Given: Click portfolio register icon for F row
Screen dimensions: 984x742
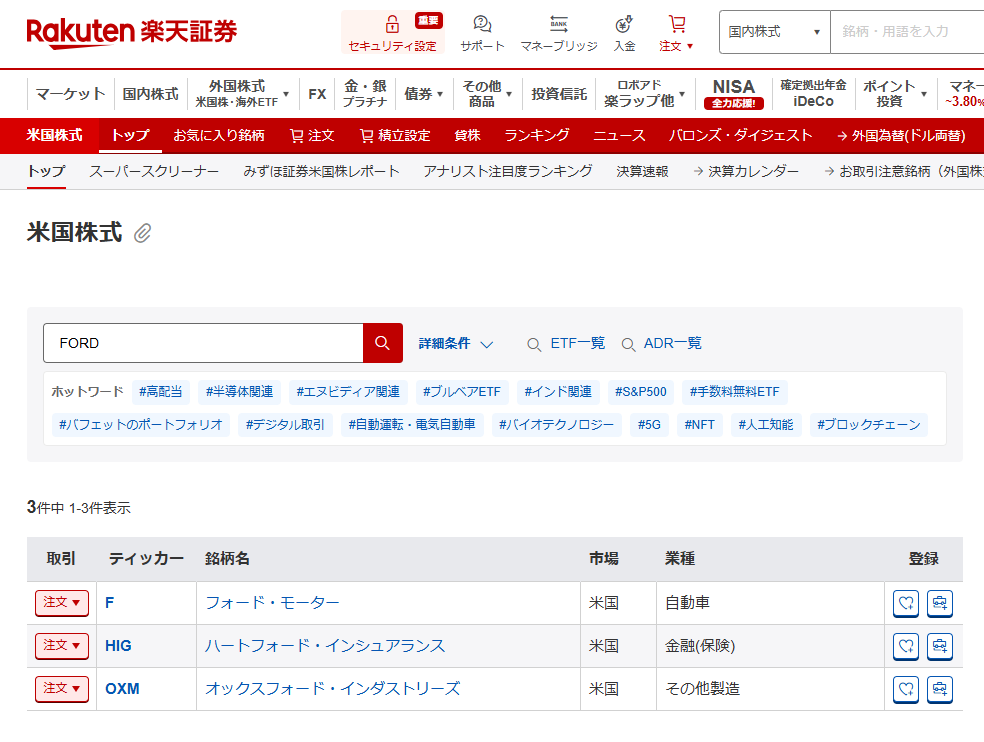Looking at the screenshot, I should tap(939, 603).
